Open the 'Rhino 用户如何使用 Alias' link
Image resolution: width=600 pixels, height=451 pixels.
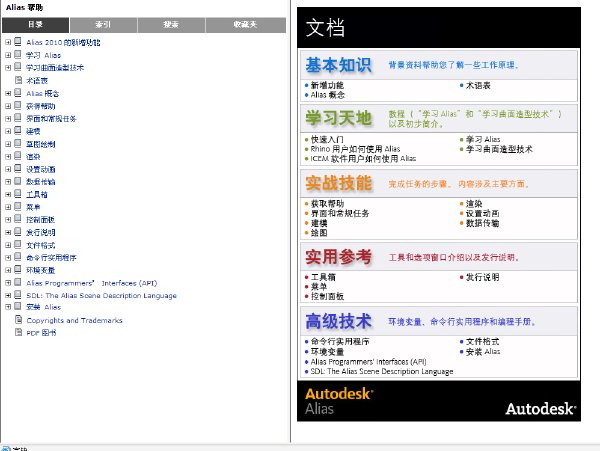355,149
